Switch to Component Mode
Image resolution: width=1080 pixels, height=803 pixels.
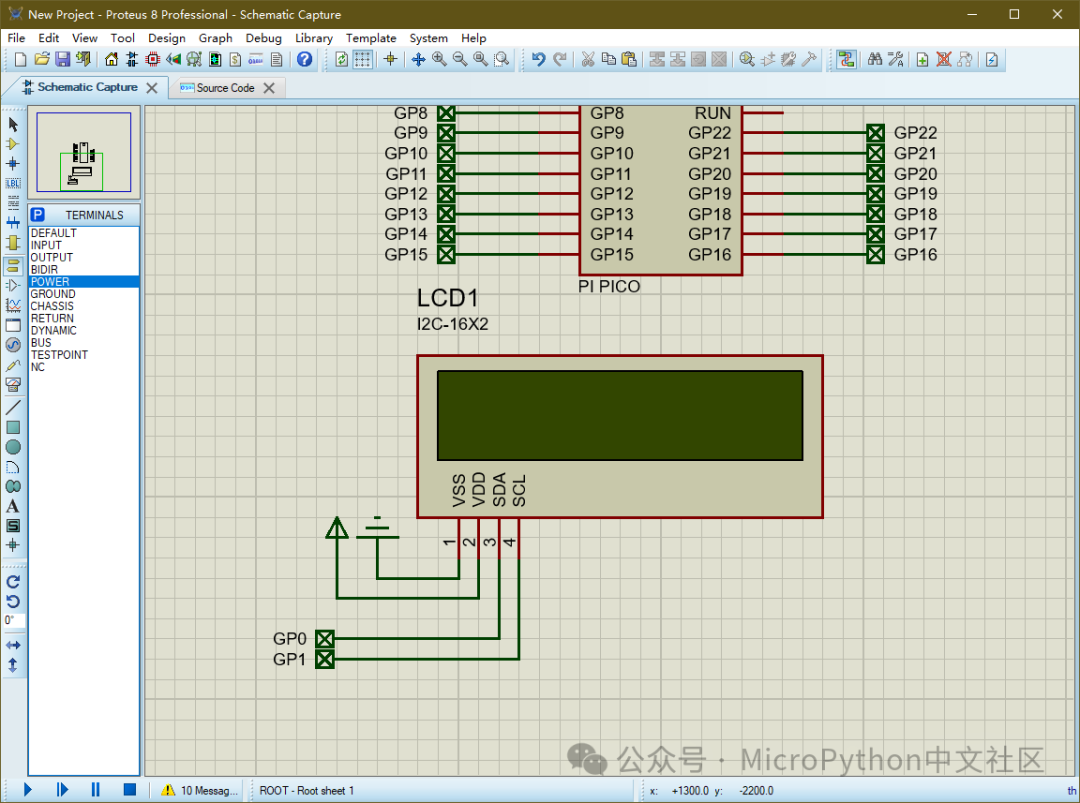pyautogui.click(x=13, y=144)
